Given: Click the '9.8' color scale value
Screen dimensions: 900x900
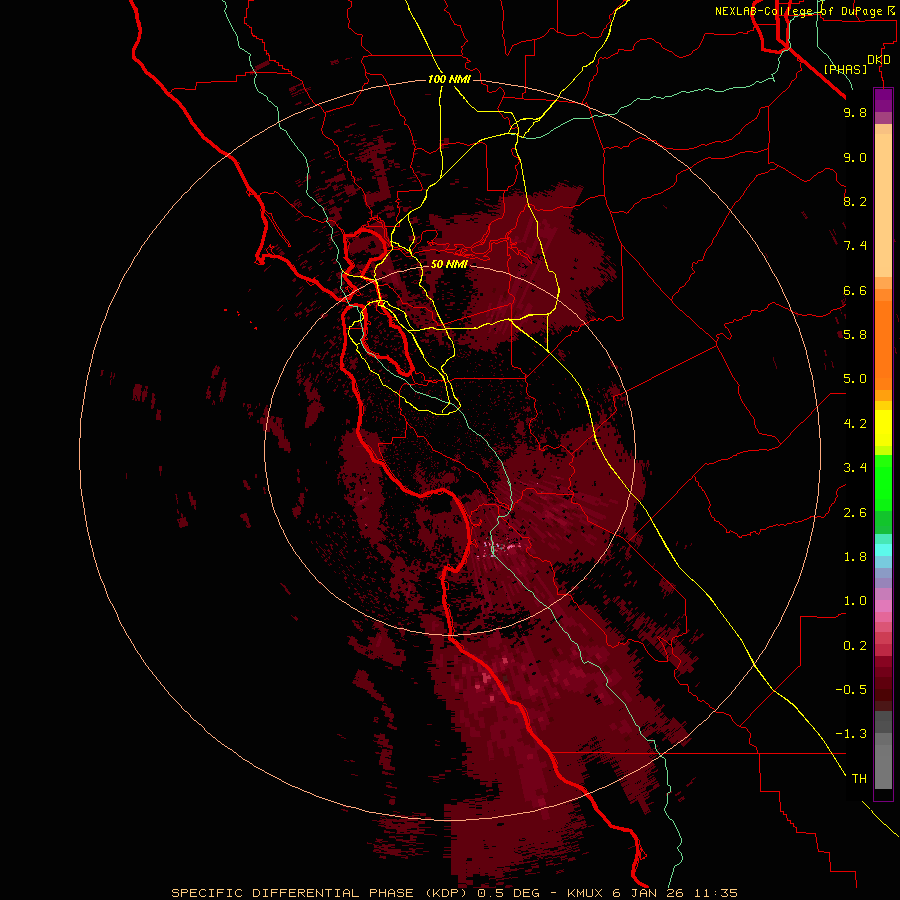Looking at the screenshot, I should [x=855, y=112].
